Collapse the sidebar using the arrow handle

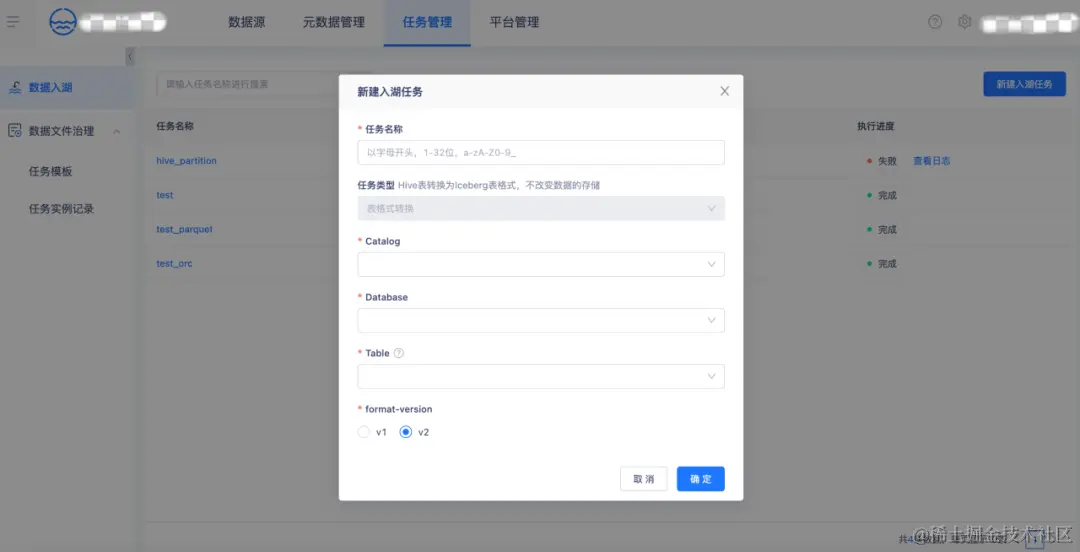coord(129,57)
